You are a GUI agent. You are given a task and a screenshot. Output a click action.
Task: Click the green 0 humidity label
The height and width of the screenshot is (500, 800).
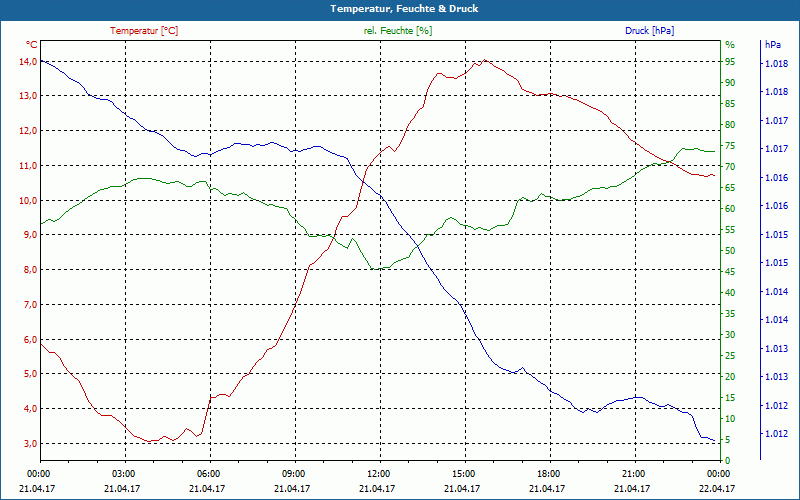click(728, 461)
